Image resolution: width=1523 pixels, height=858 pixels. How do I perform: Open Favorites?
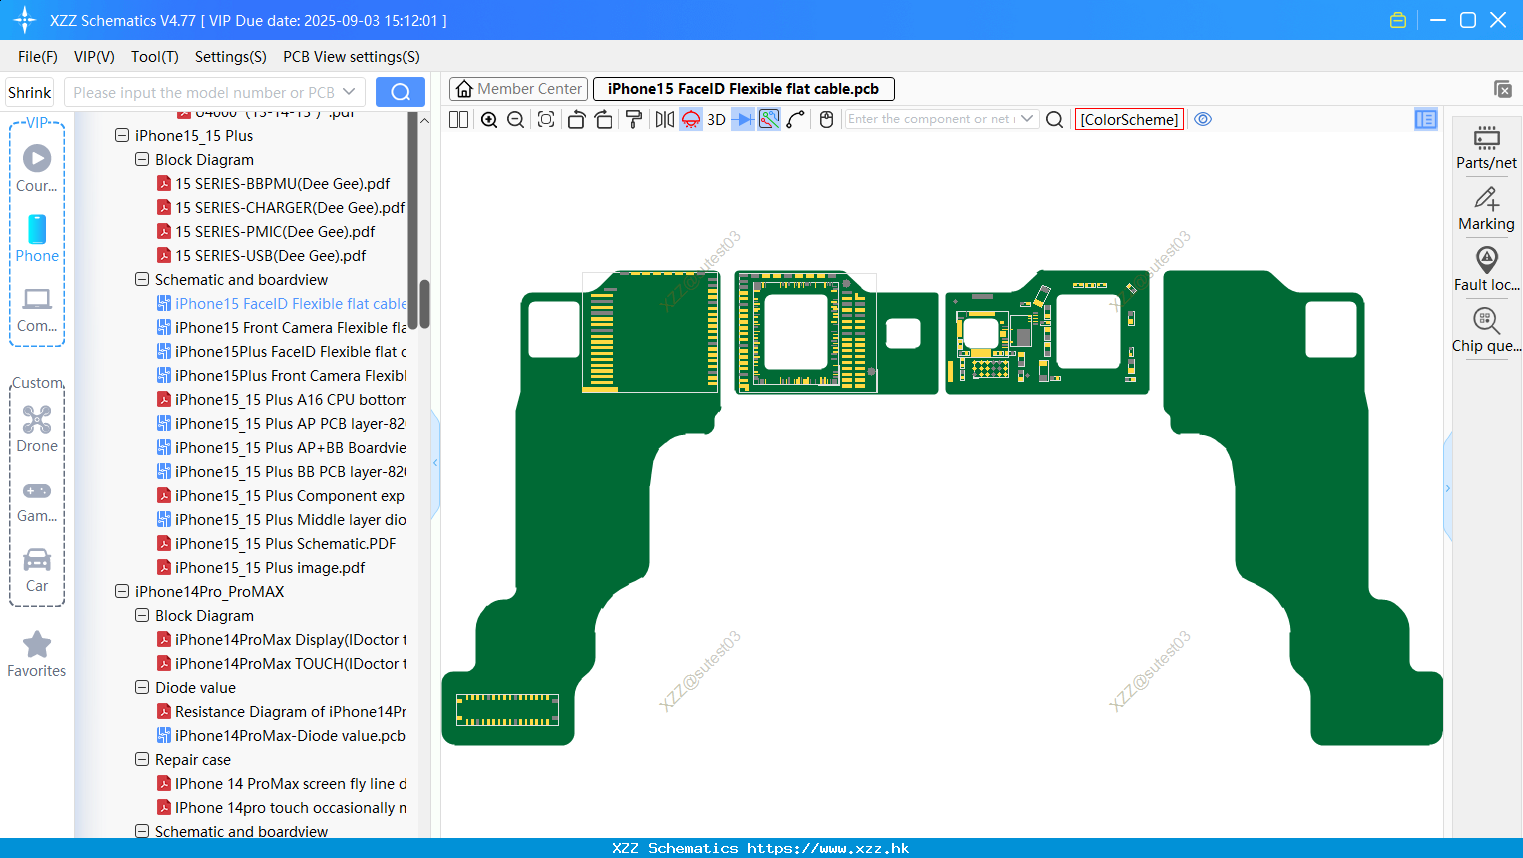(x=37, y=654)
